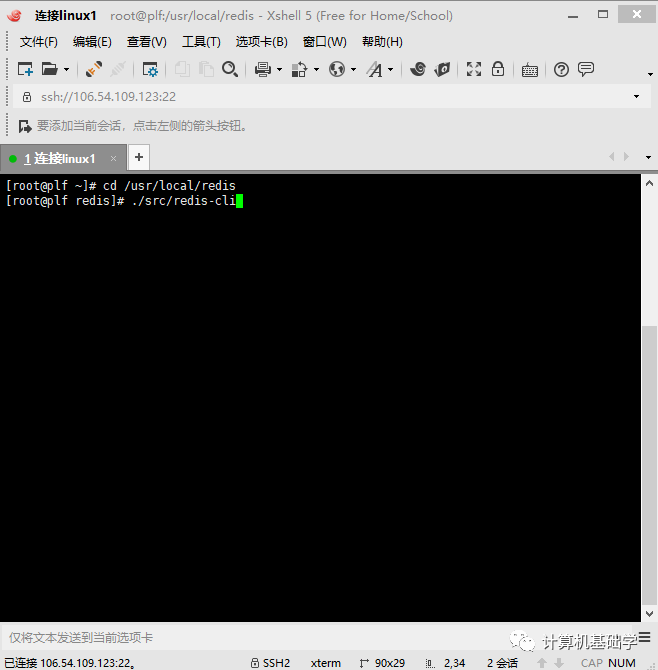Click the plus new tab button
This screenshot has height=670, width=658.
139,157
